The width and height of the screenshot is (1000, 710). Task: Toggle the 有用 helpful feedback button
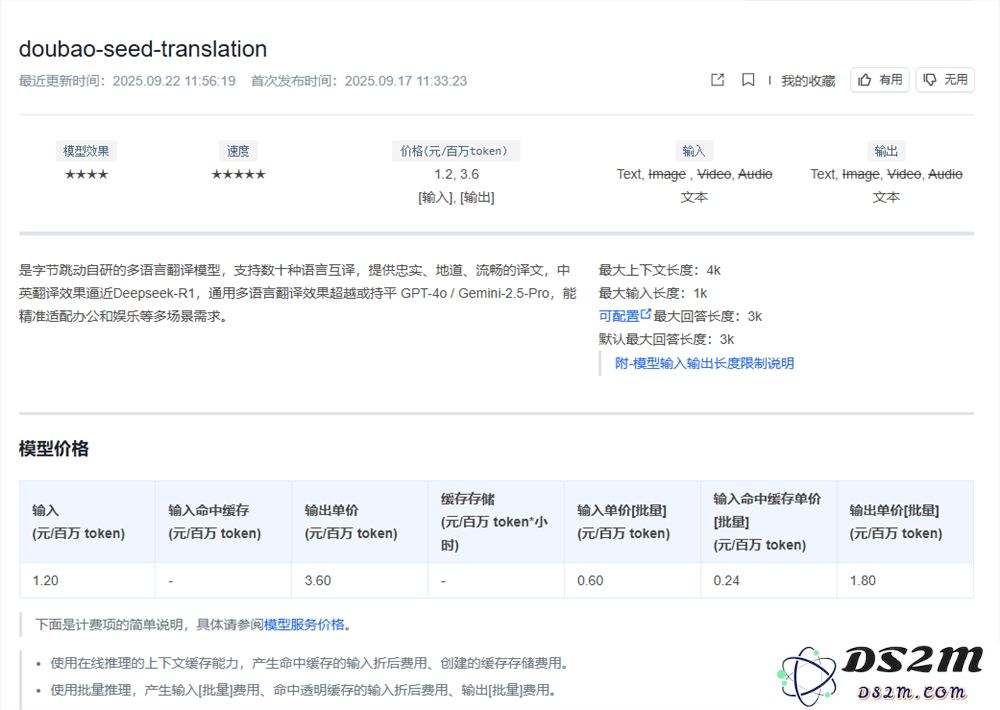[879, 80]
